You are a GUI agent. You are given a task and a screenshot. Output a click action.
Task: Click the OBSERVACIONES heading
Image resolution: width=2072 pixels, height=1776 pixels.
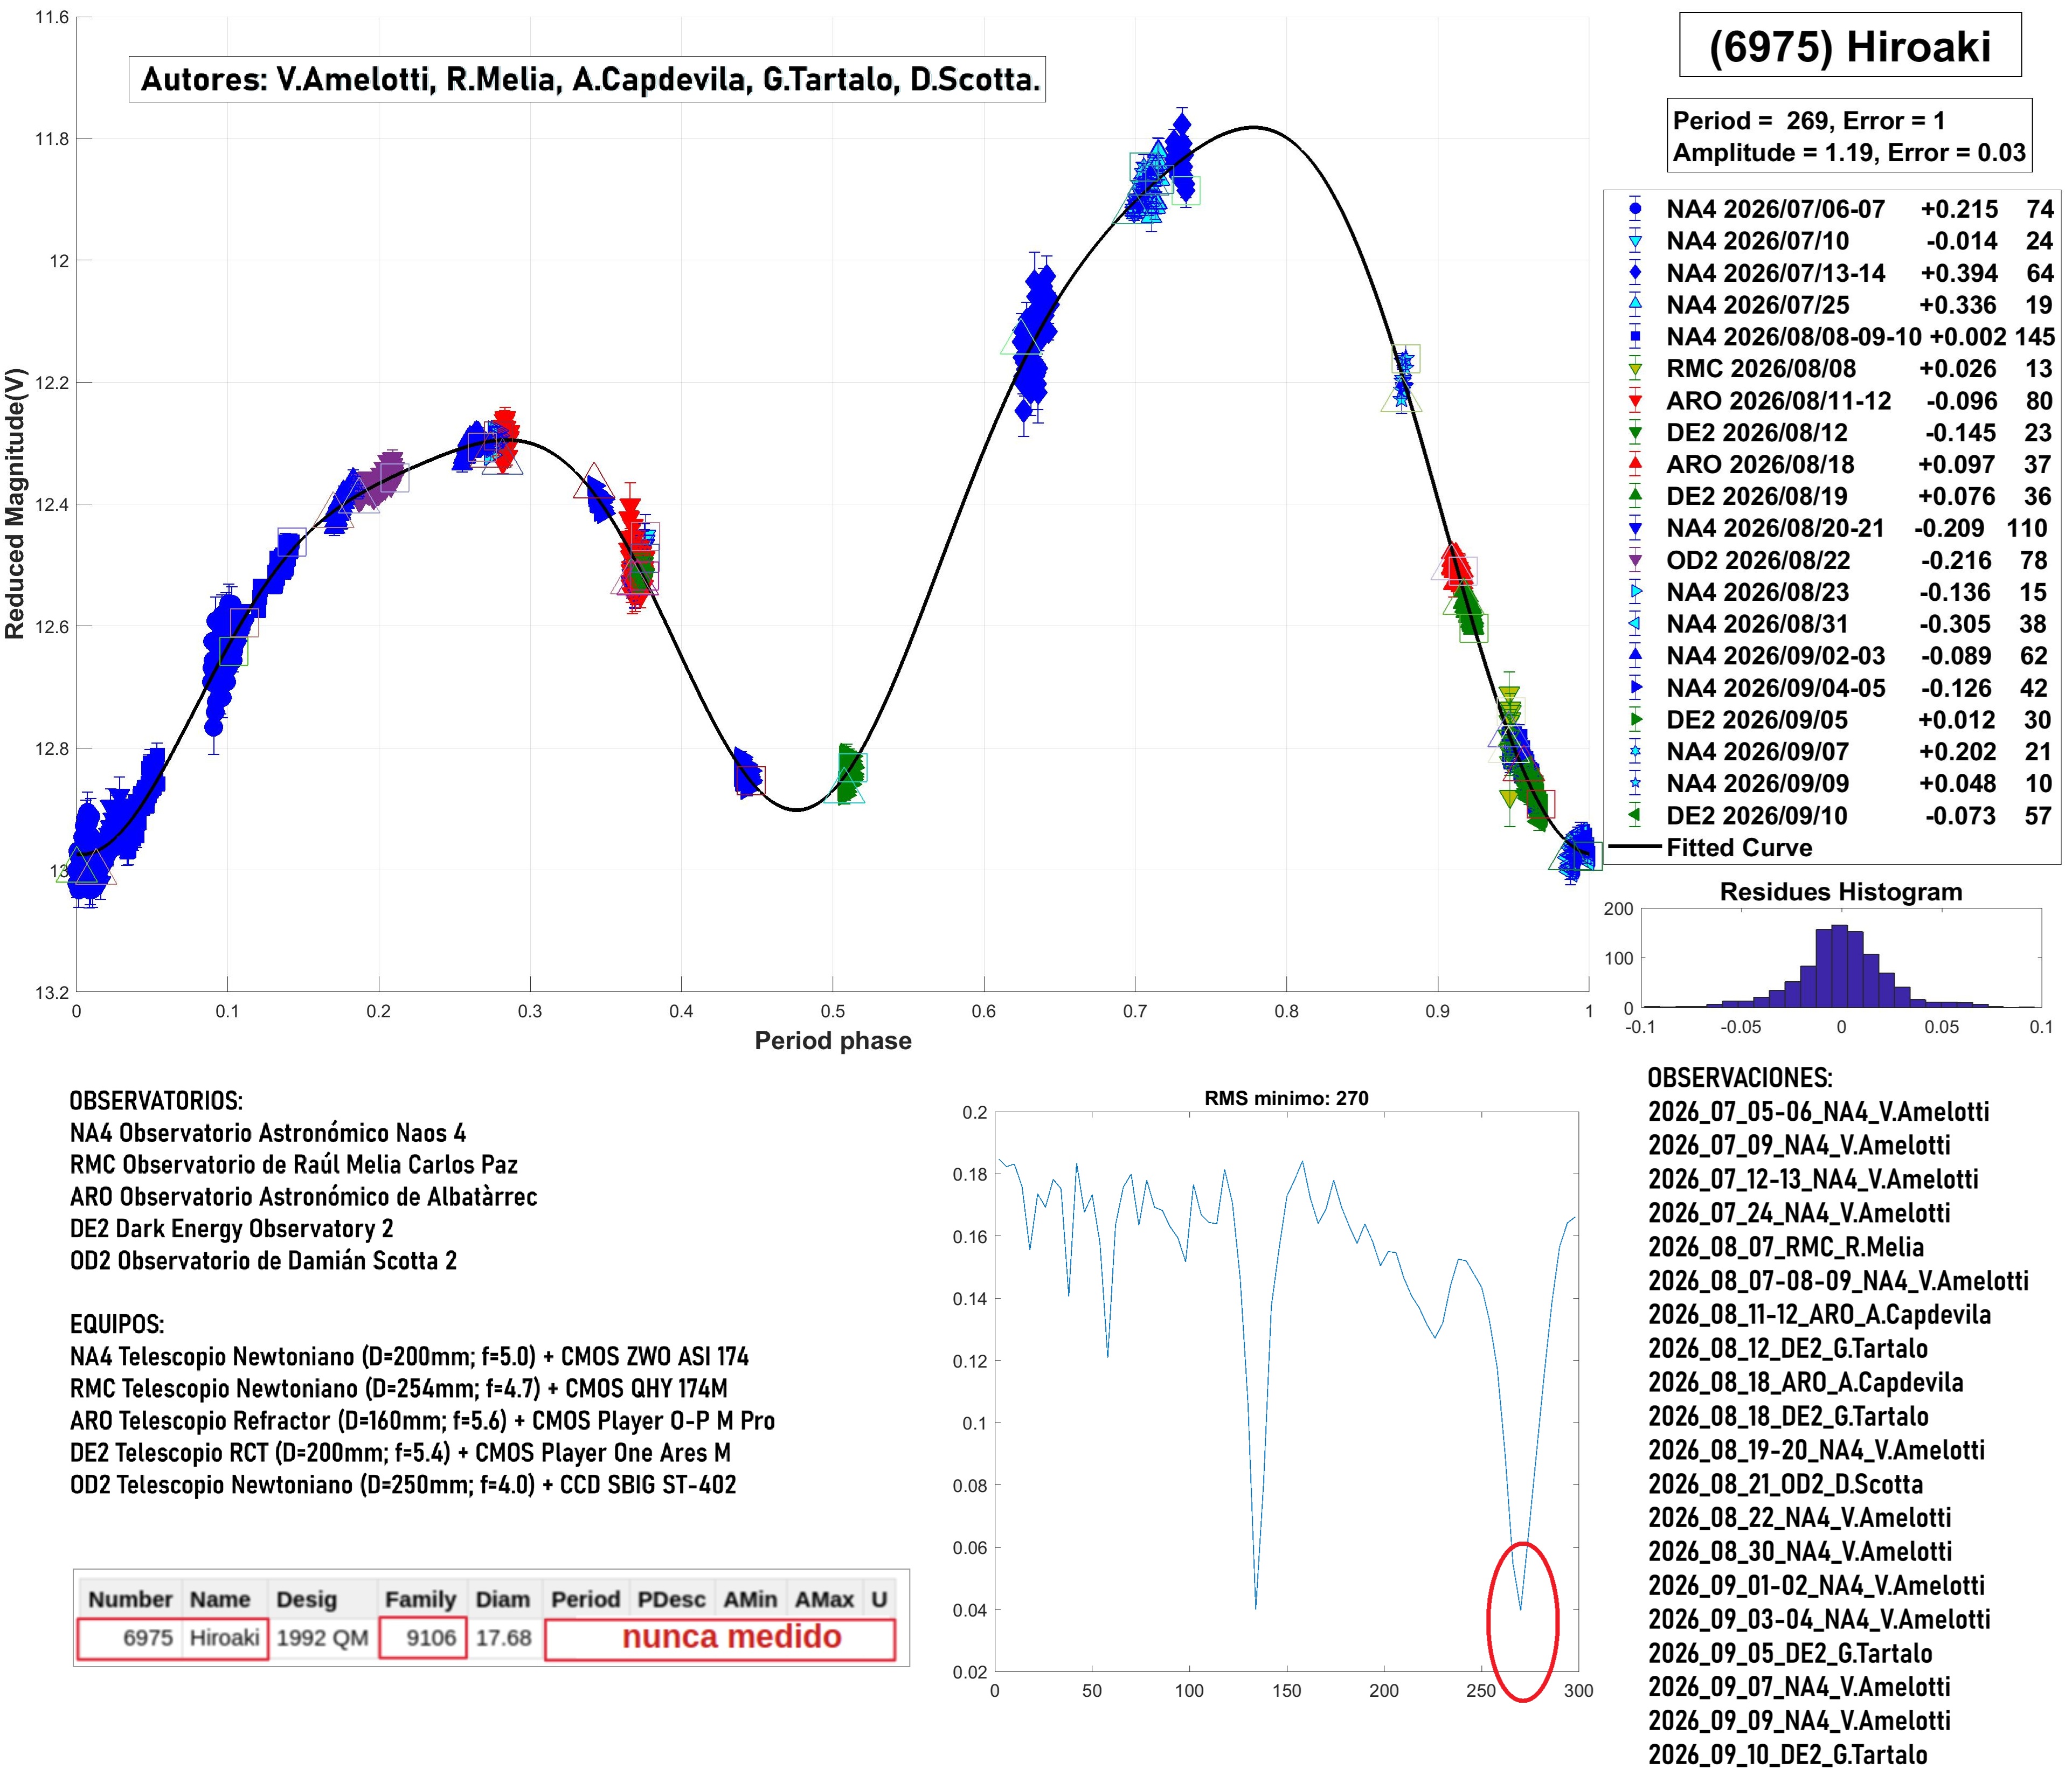[1740, 1078]
